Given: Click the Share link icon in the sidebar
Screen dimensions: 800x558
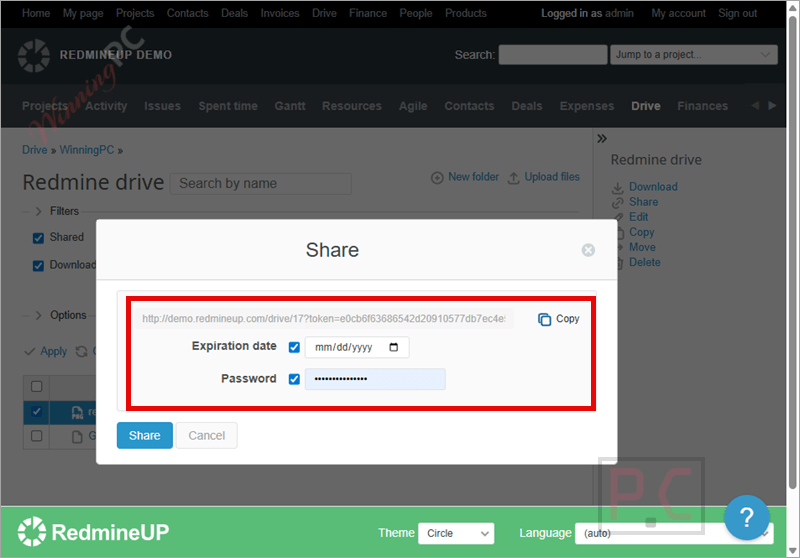Looking at the screenshot, I should click(617, 202).
